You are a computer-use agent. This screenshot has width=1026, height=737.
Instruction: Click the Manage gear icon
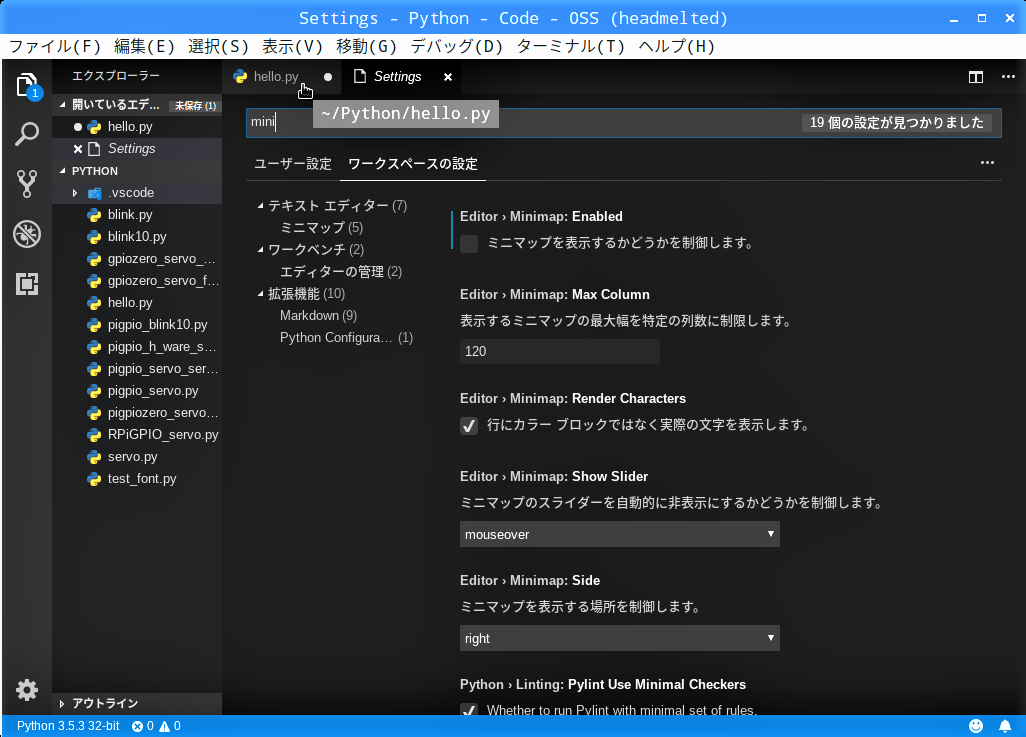point(27,689)
